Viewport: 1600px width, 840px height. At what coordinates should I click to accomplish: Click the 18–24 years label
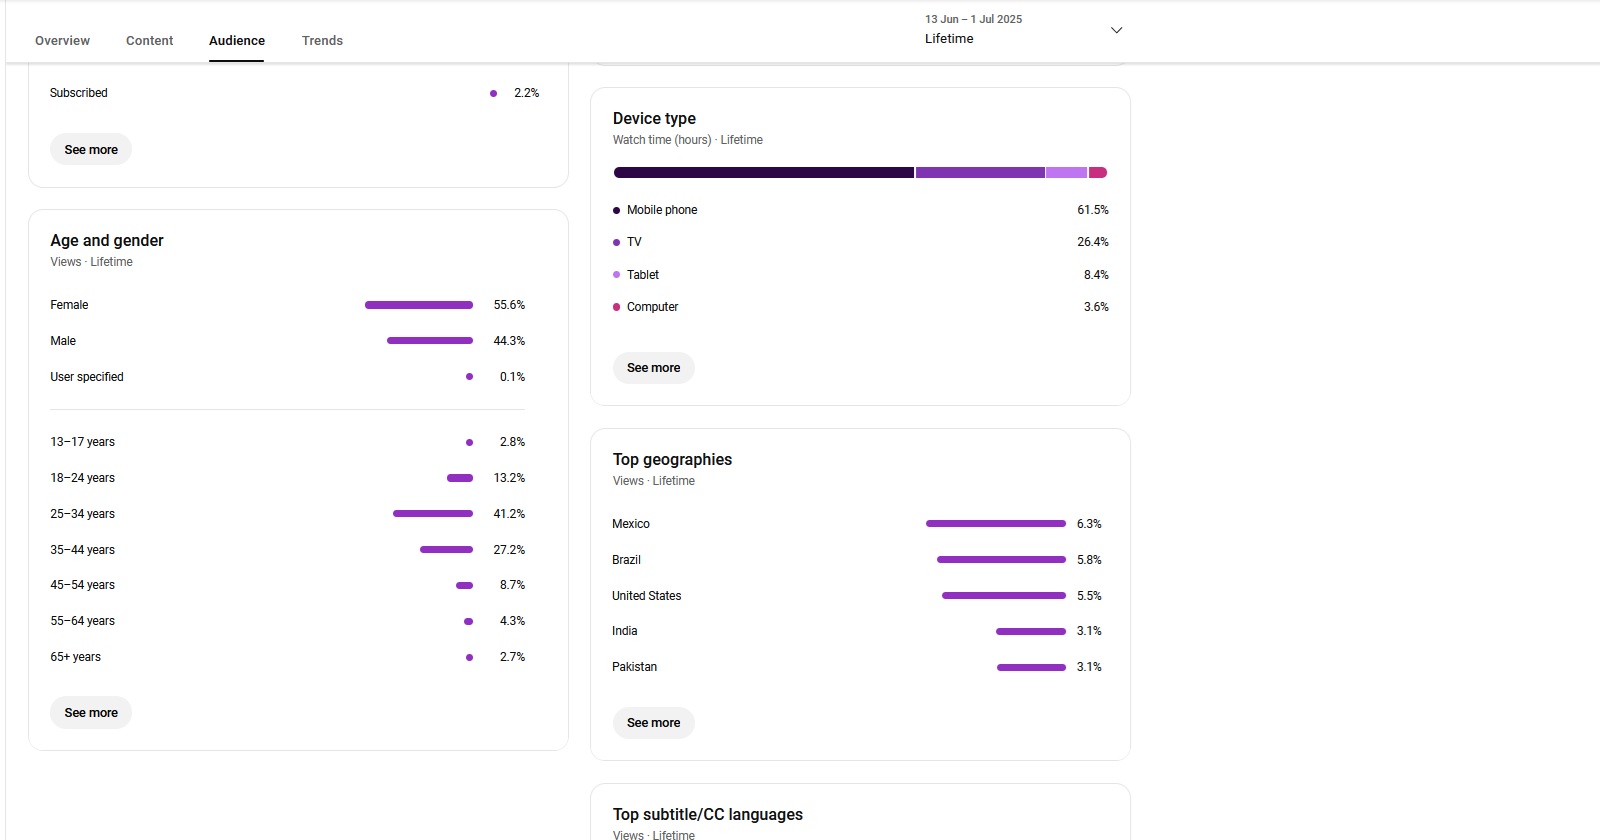[83, 478]
